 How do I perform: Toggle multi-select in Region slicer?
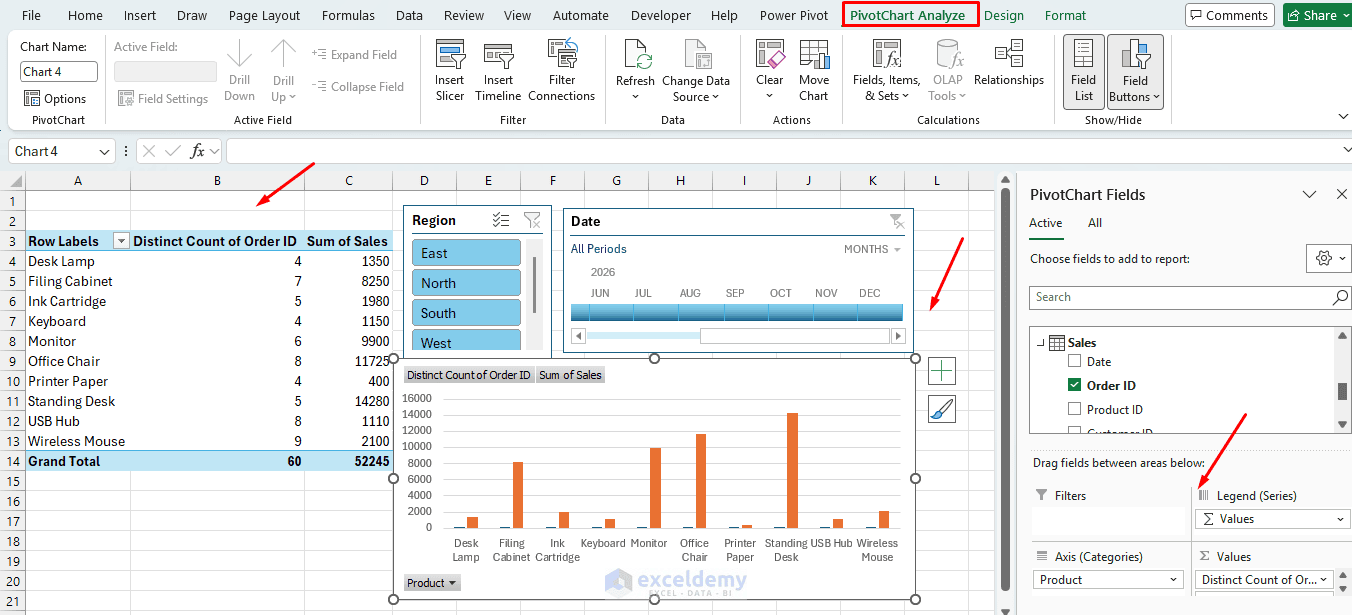(x=502, y=221)
